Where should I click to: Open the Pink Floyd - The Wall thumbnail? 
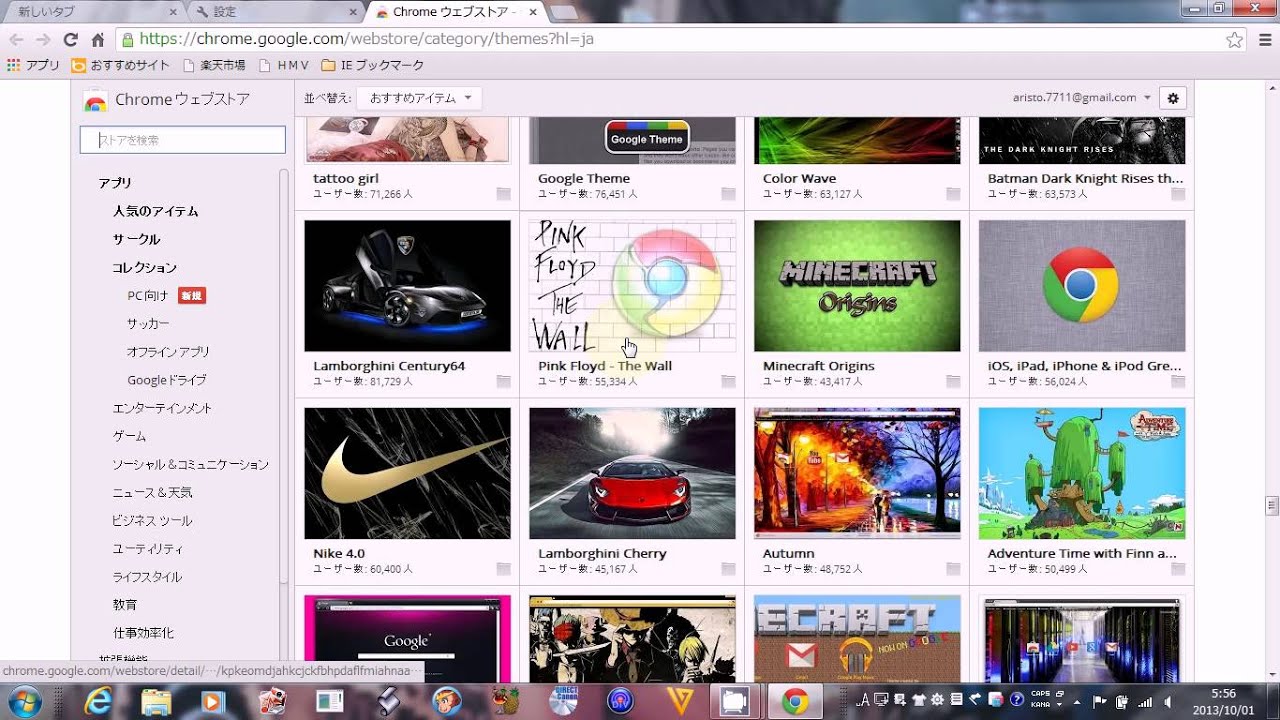(632, 286)
